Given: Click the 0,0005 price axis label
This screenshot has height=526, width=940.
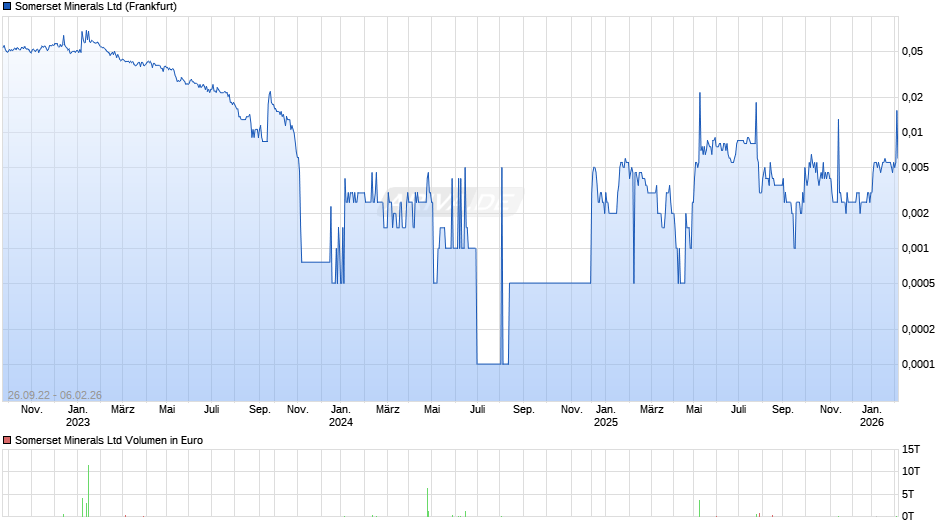Looking at the screenshot, I should click(x=918, y=283).
